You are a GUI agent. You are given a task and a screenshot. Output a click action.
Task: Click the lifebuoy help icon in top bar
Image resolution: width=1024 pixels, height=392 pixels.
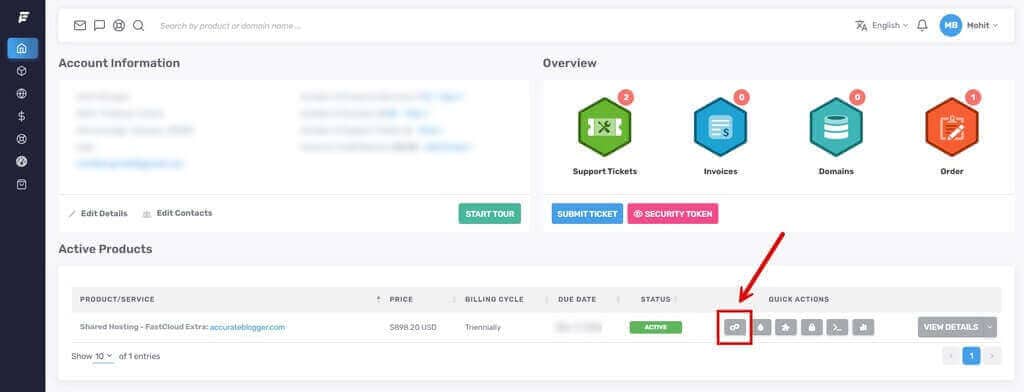119,25
